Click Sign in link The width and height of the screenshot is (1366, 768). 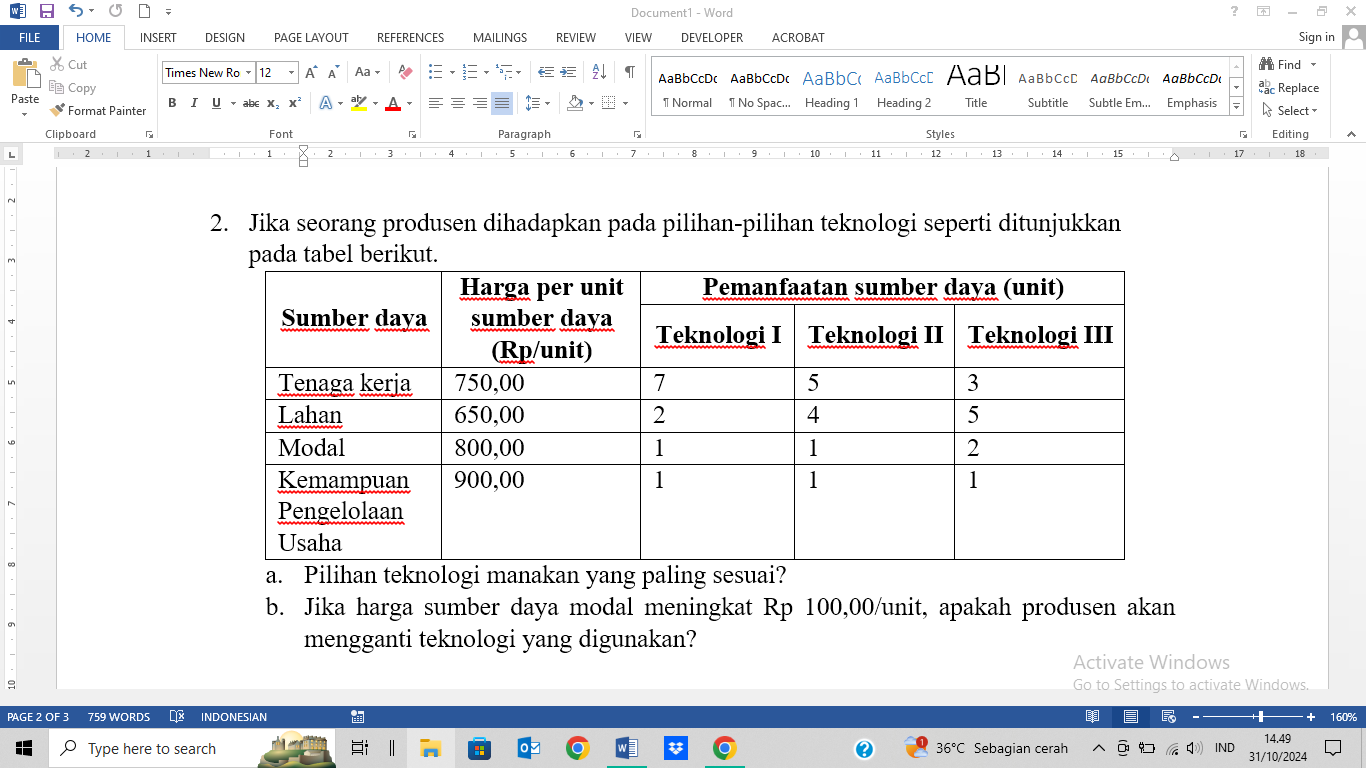point(1316,37)
